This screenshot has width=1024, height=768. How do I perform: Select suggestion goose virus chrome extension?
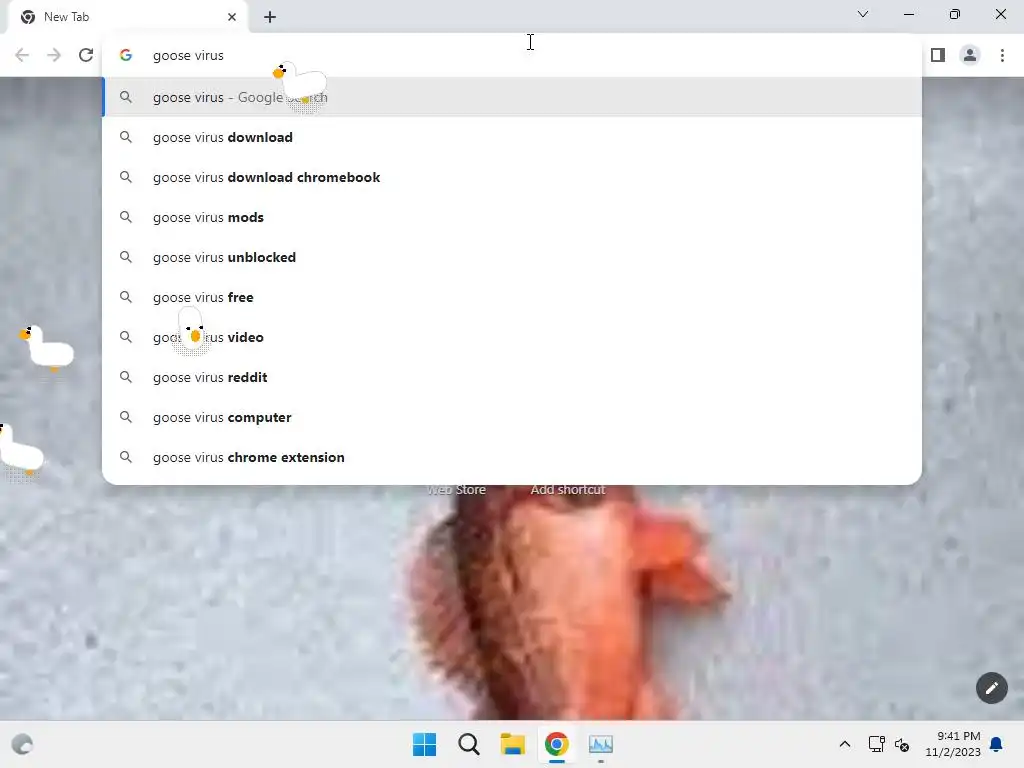(x=512, y=457)
